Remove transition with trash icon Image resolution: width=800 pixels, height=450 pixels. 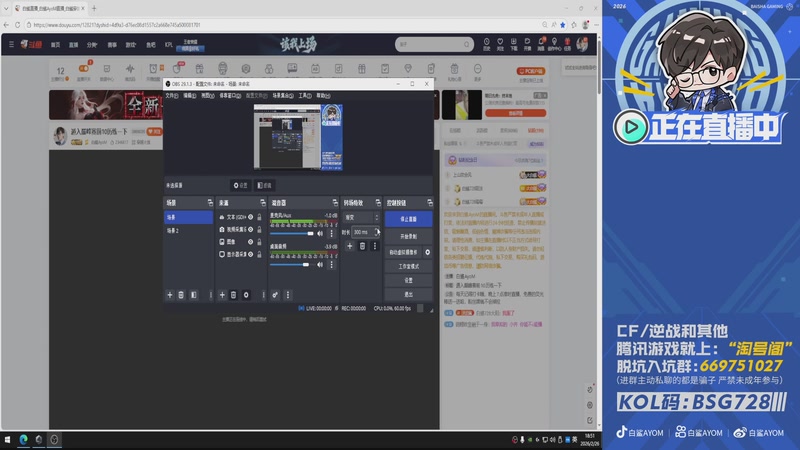click(362, 246)
